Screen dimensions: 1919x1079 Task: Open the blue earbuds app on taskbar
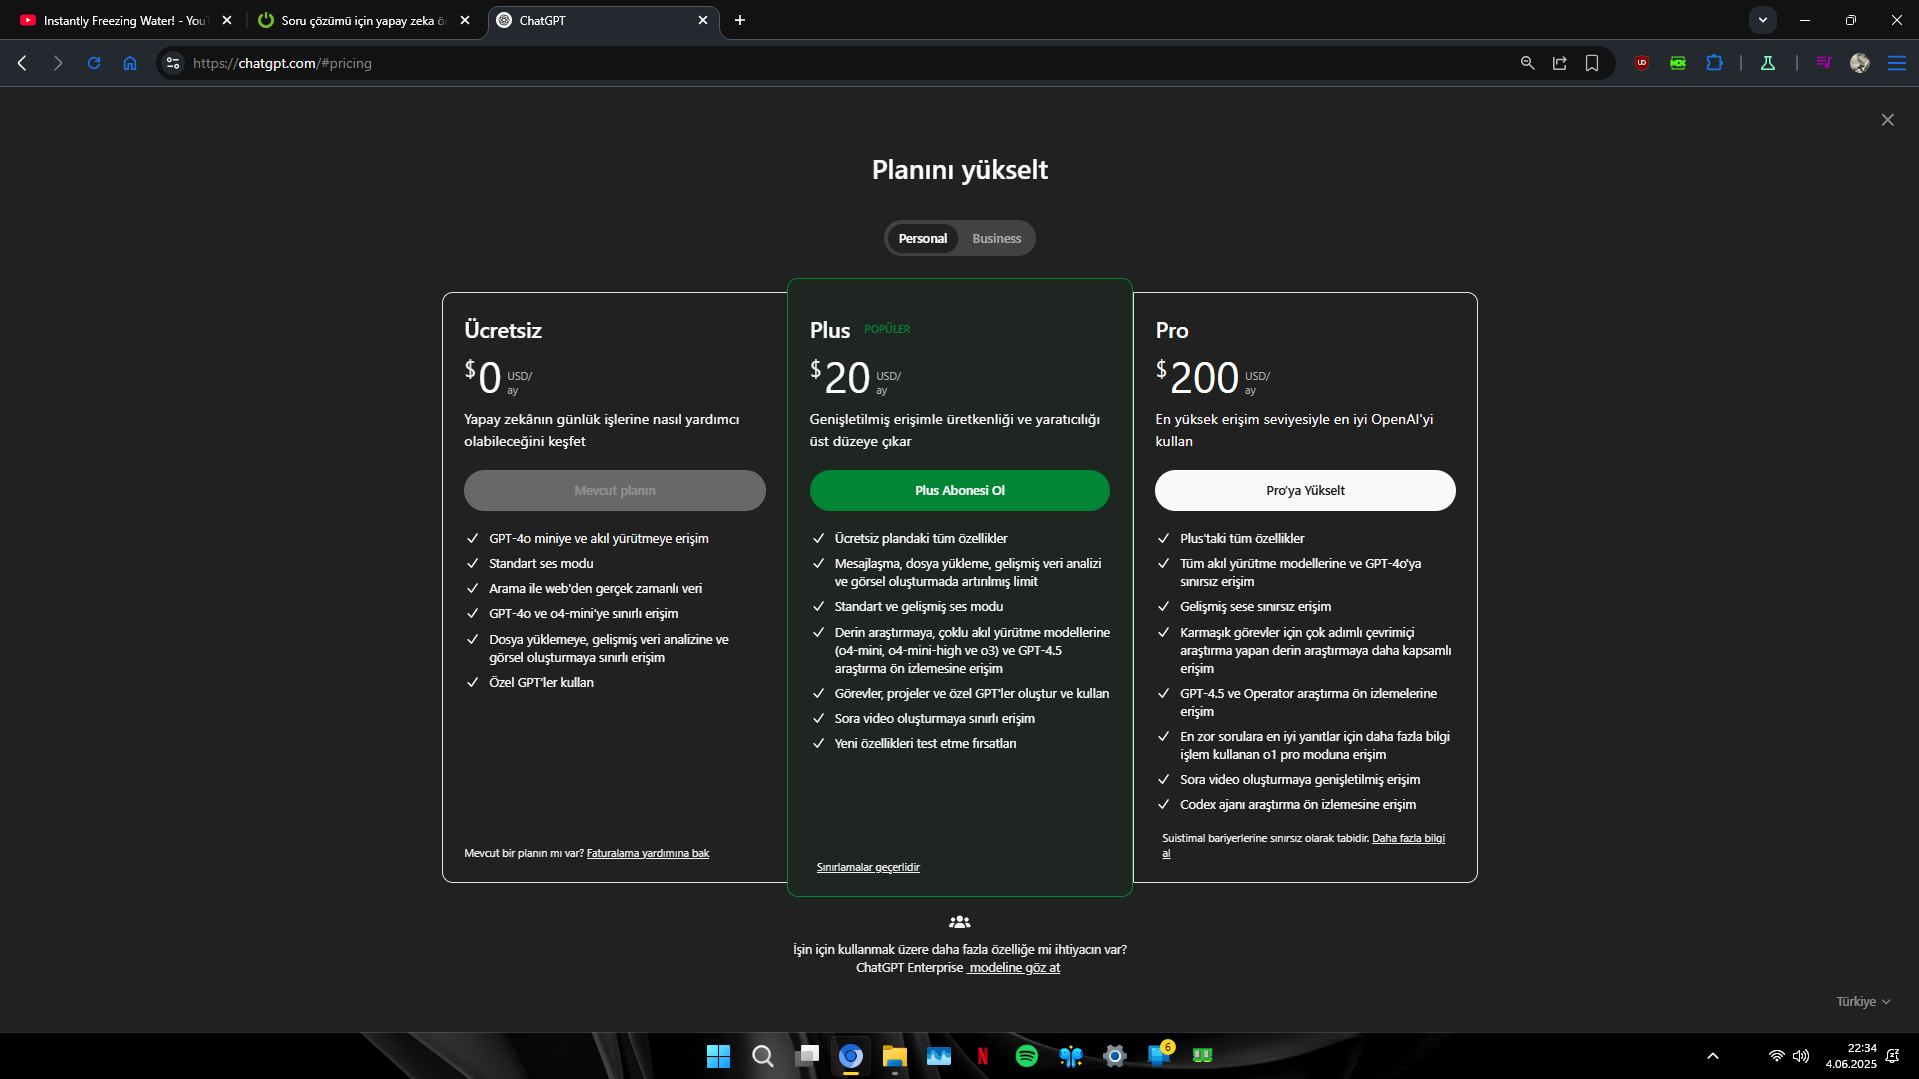pyautogui.click(x=1071, y=1056)
